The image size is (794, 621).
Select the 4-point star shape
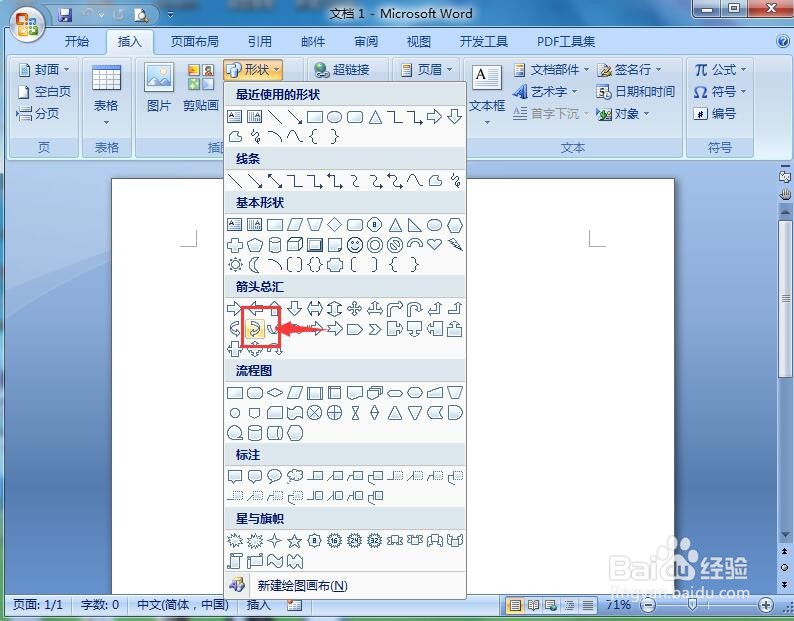(x=274, y=541)
